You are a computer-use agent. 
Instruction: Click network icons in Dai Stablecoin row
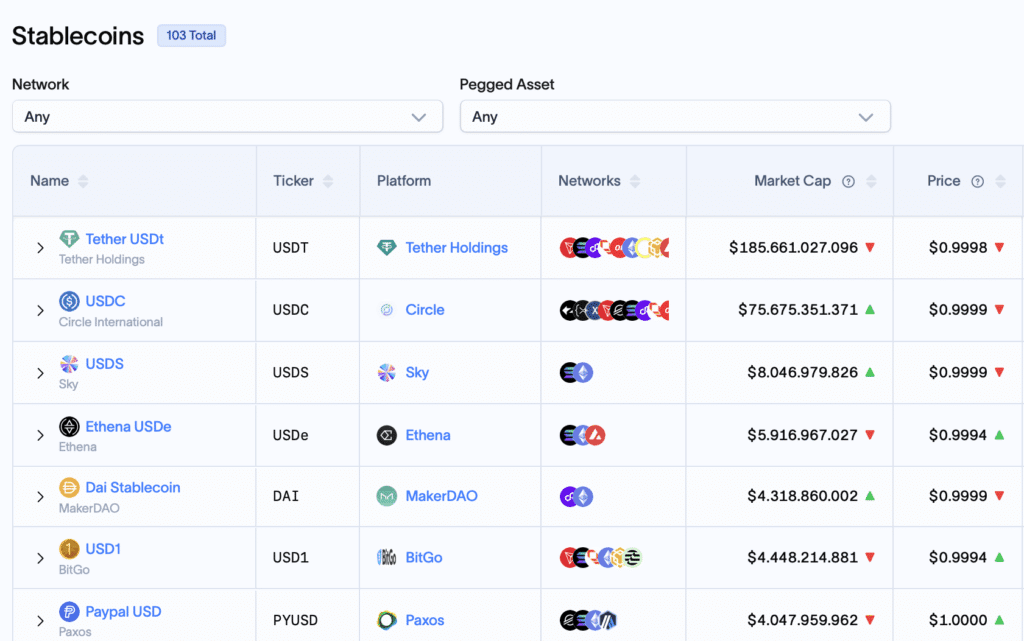577,497
